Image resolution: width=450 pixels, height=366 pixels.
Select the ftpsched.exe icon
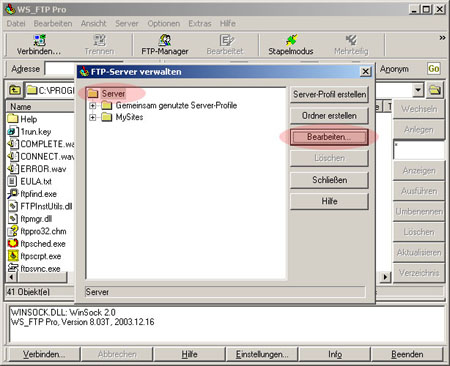point(13,244)
